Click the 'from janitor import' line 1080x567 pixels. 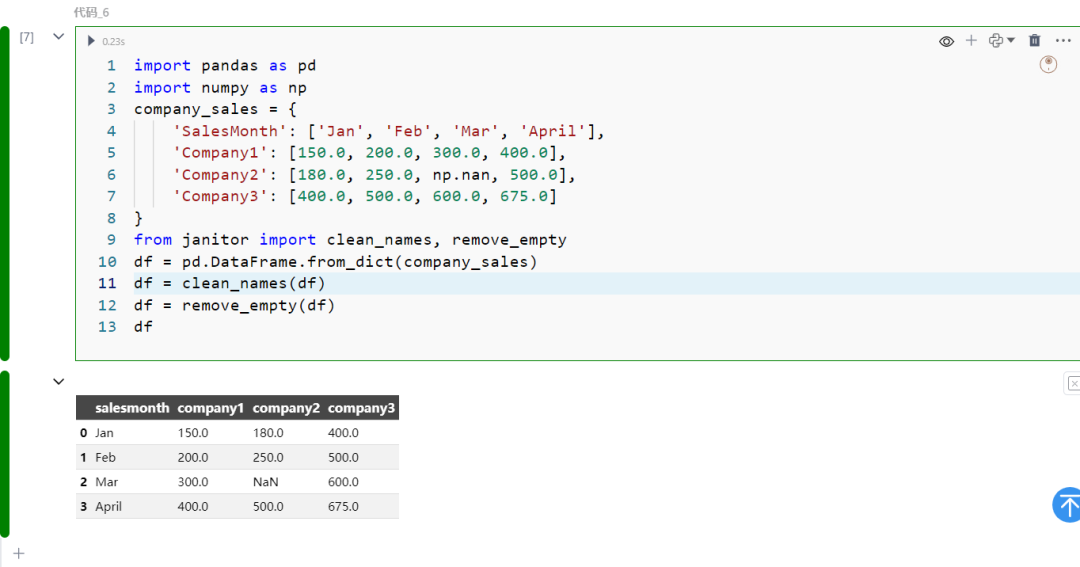click(351, 240)
